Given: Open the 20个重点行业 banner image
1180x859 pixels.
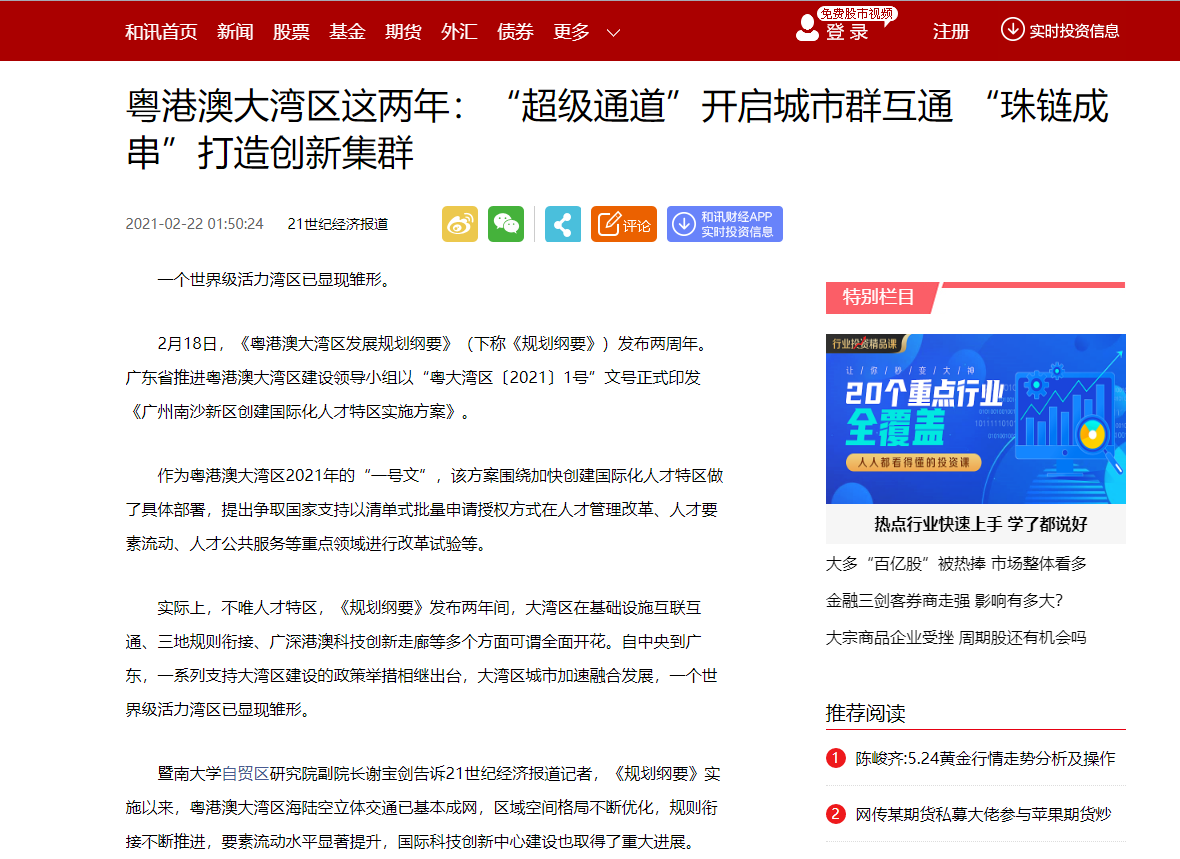Looking at the screenshot, I should click(x=975, y=418).
